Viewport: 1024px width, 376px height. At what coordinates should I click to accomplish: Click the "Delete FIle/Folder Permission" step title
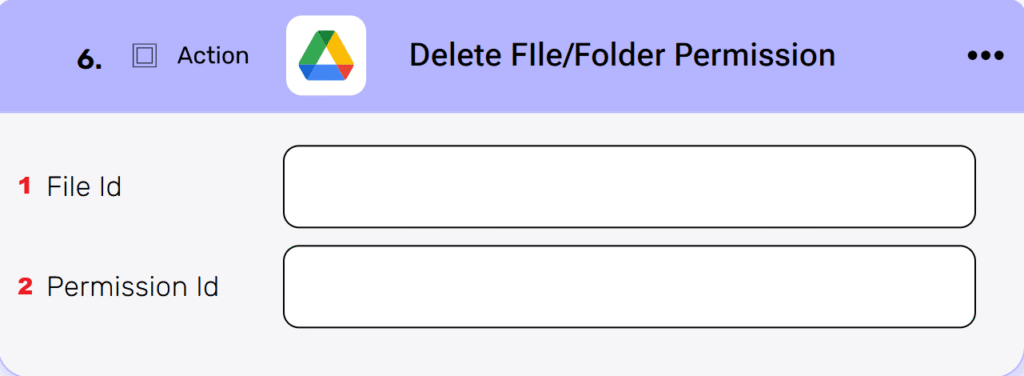pyautogui.click(x=622, y=55)
